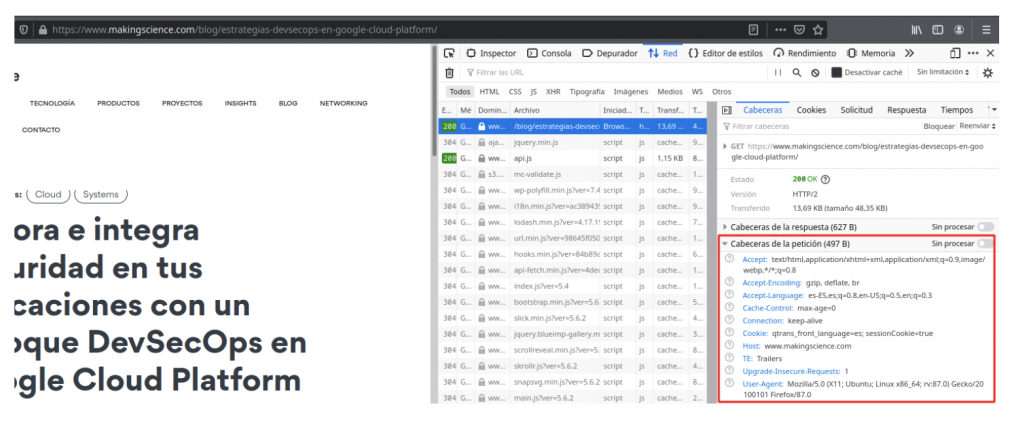Switch to the Cookies tab
The width and height of the screenshot is (1024, 435).
[x=811, y=110]
